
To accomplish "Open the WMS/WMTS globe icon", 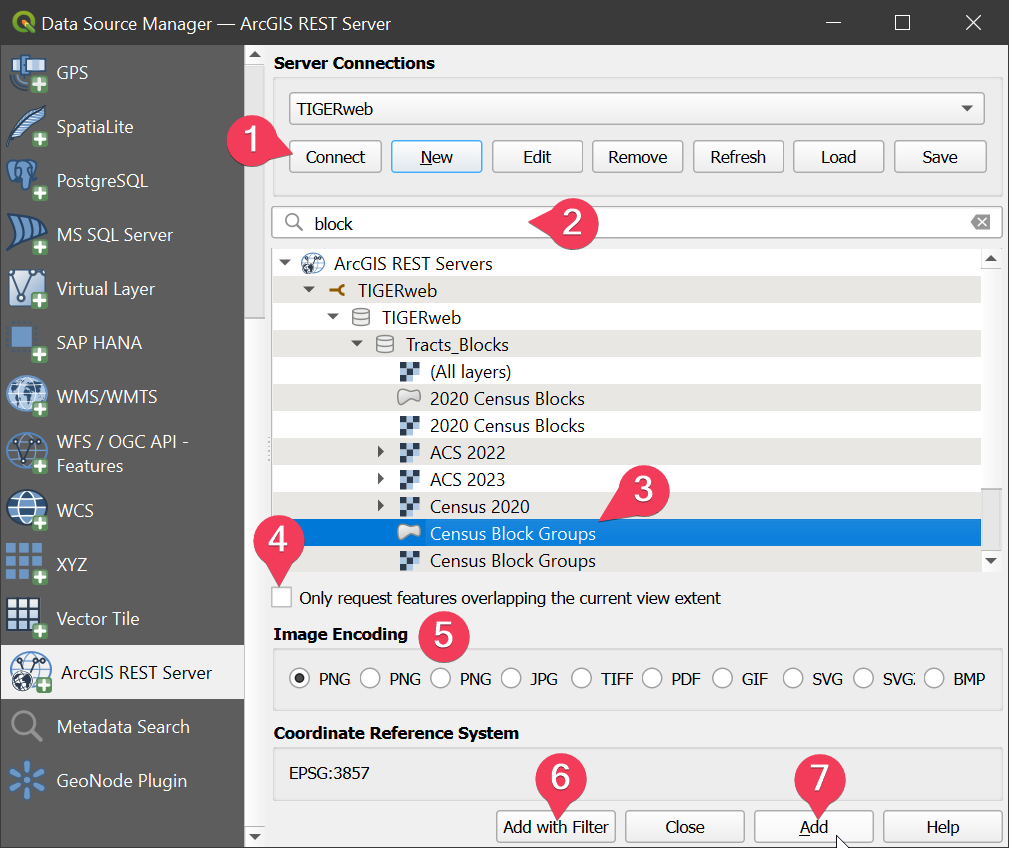I will [26, 397].
